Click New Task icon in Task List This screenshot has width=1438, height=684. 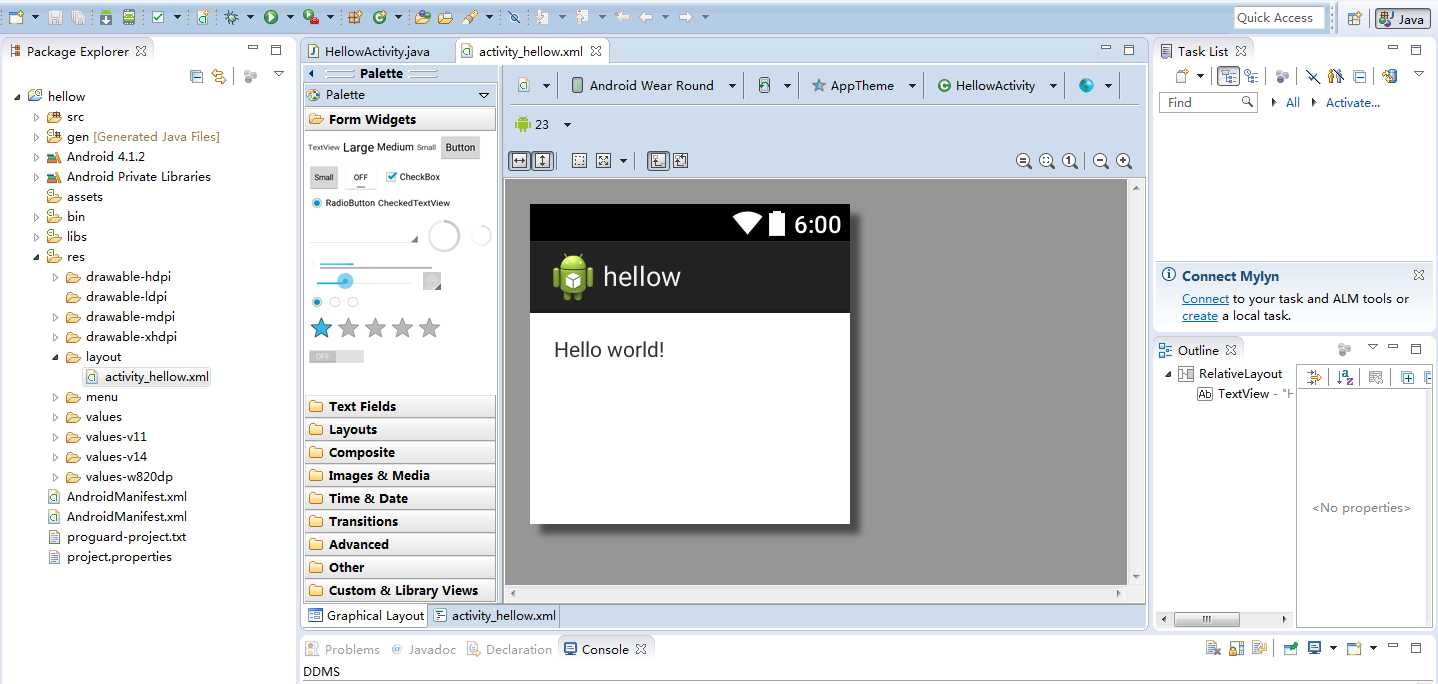[x=1183, y=75]
